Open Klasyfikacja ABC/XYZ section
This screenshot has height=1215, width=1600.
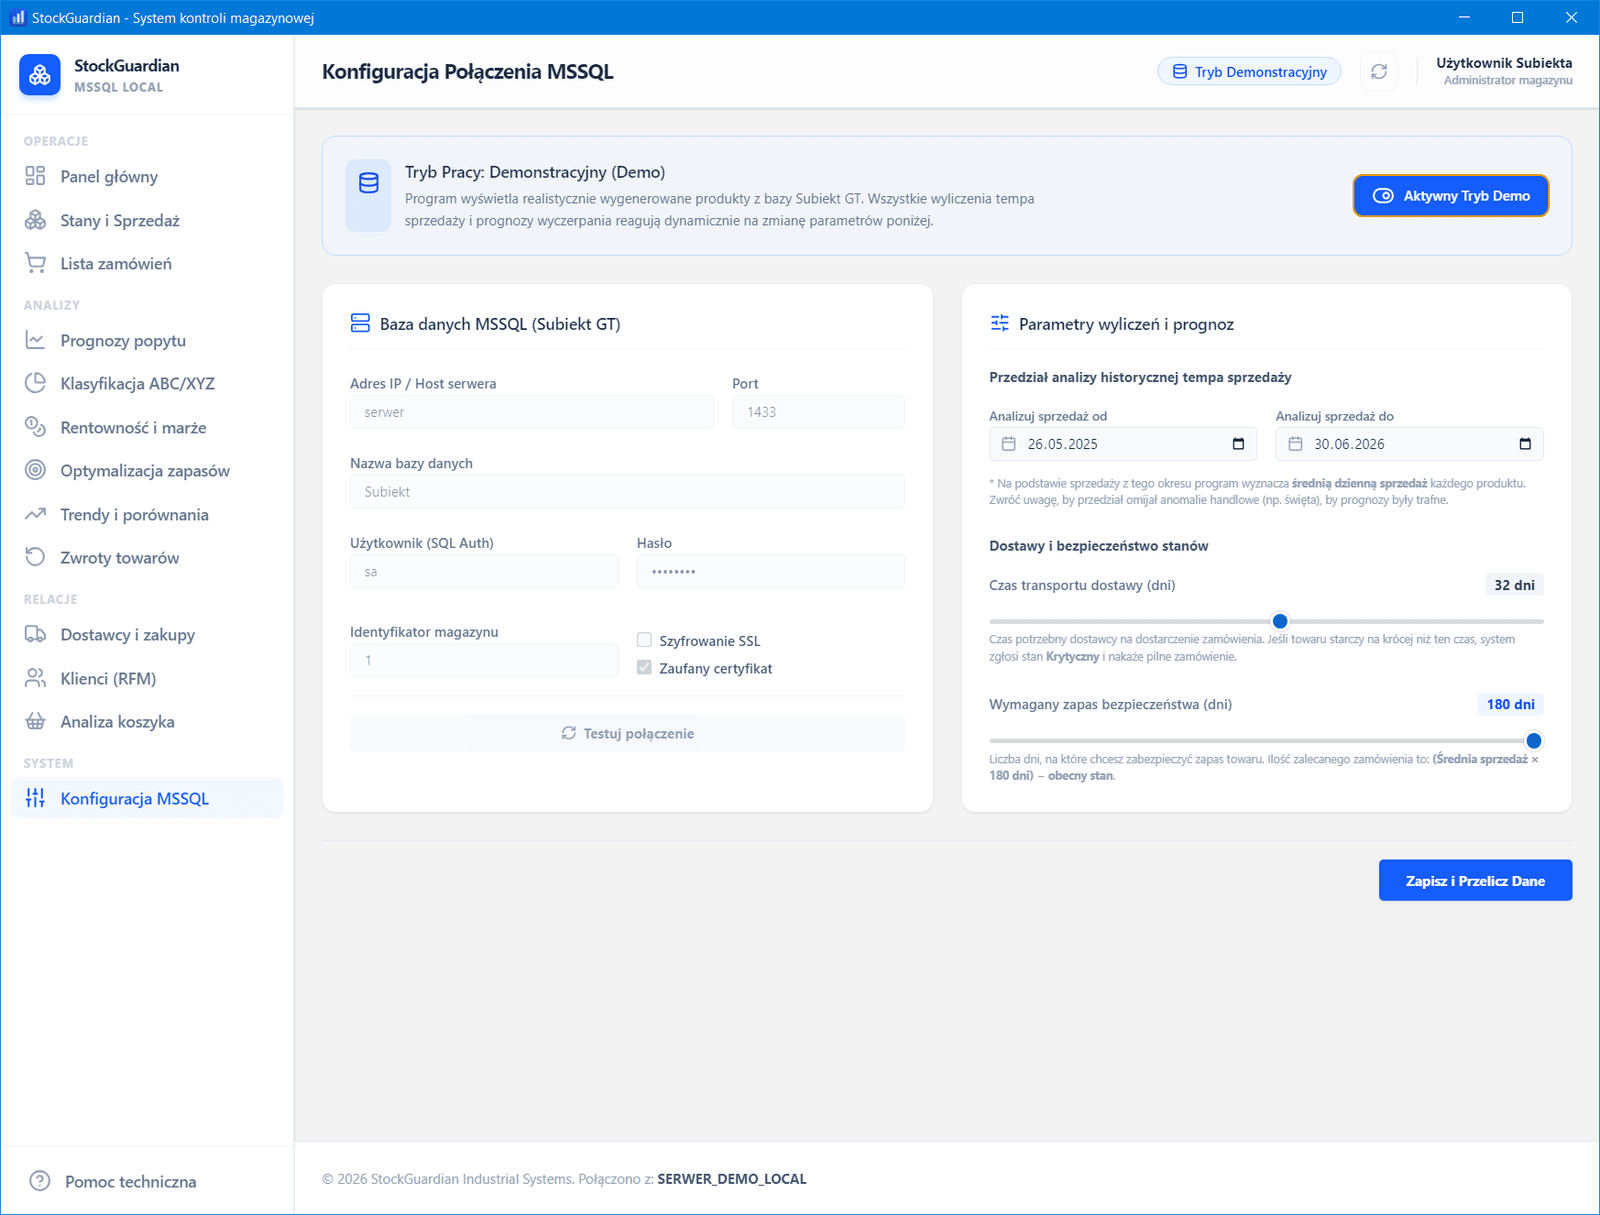tap(147, 383)
